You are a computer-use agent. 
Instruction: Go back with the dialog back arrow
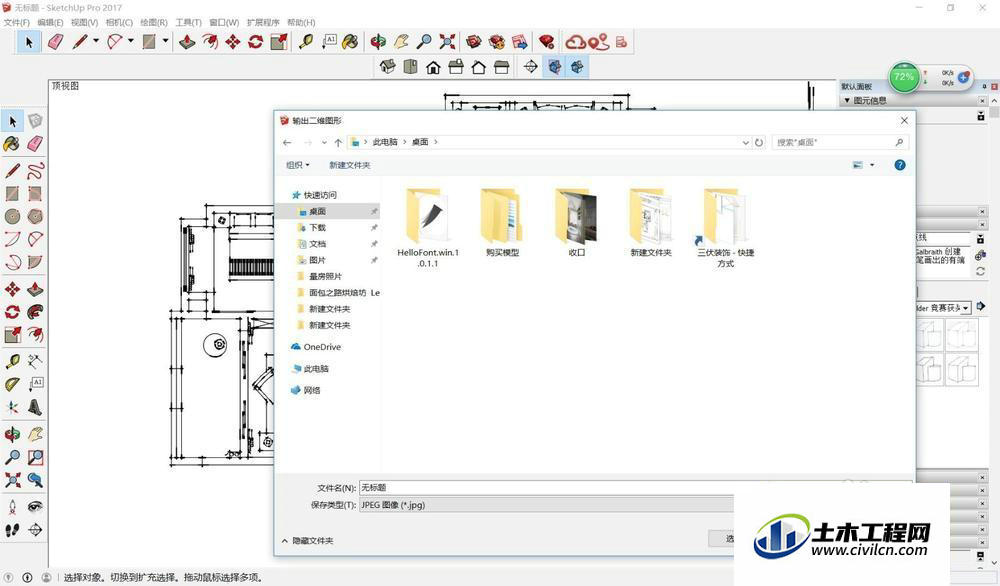287,142
